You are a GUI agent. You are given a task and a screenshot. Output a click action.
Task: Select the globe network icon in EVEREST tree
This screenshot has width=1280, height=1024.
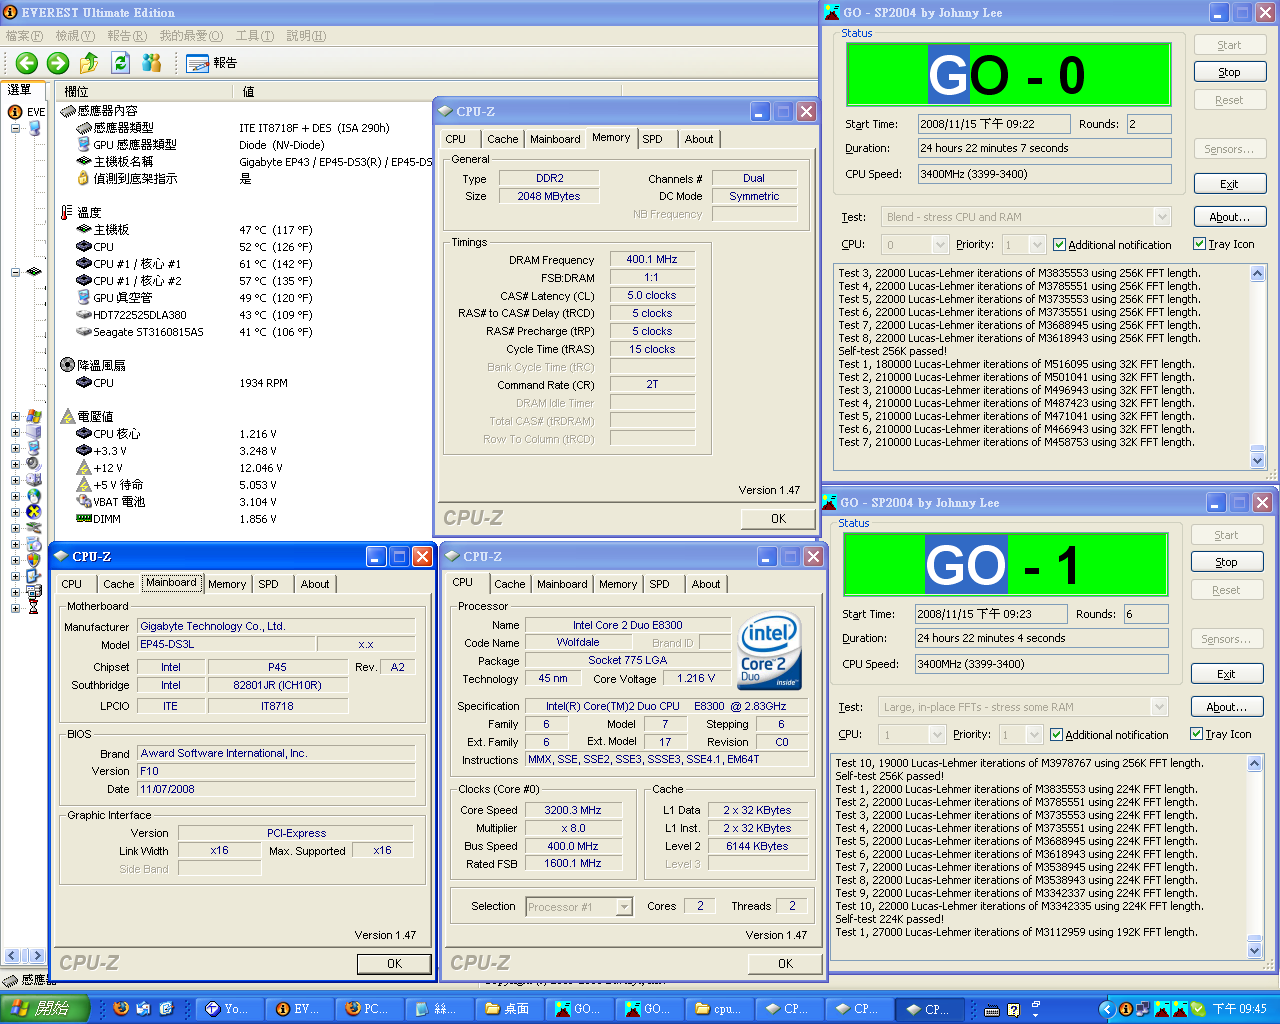(34, 496)
